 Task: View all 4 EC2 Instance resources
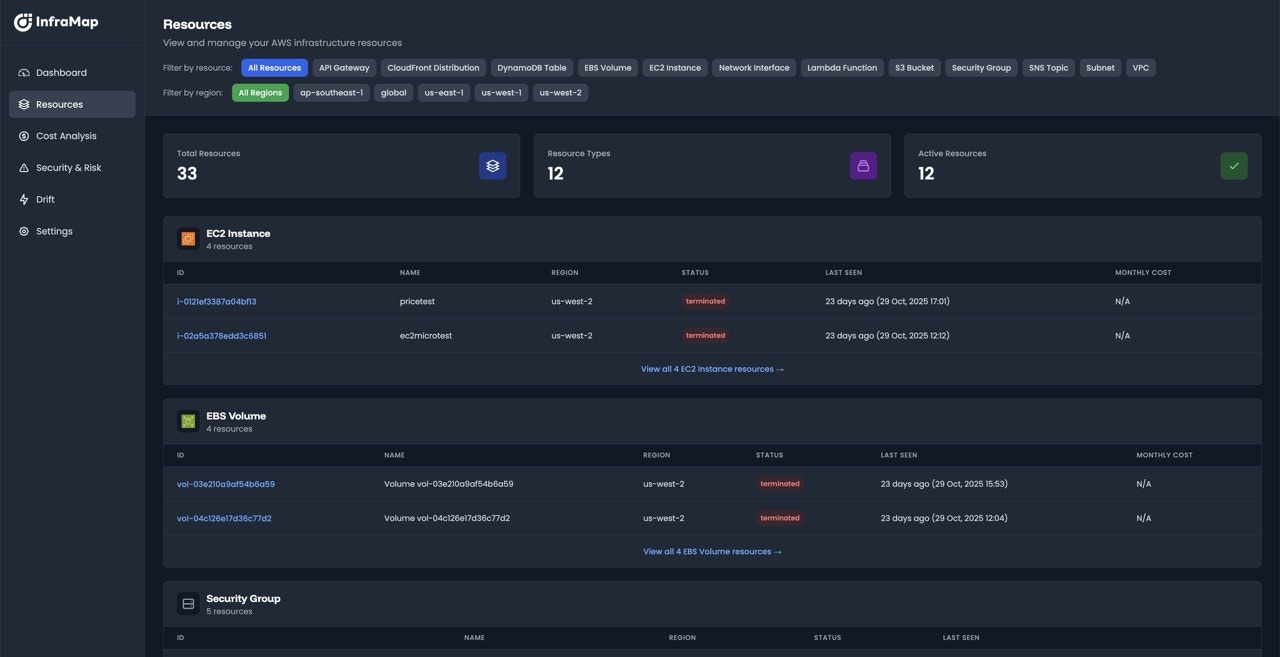click(712, 369)
